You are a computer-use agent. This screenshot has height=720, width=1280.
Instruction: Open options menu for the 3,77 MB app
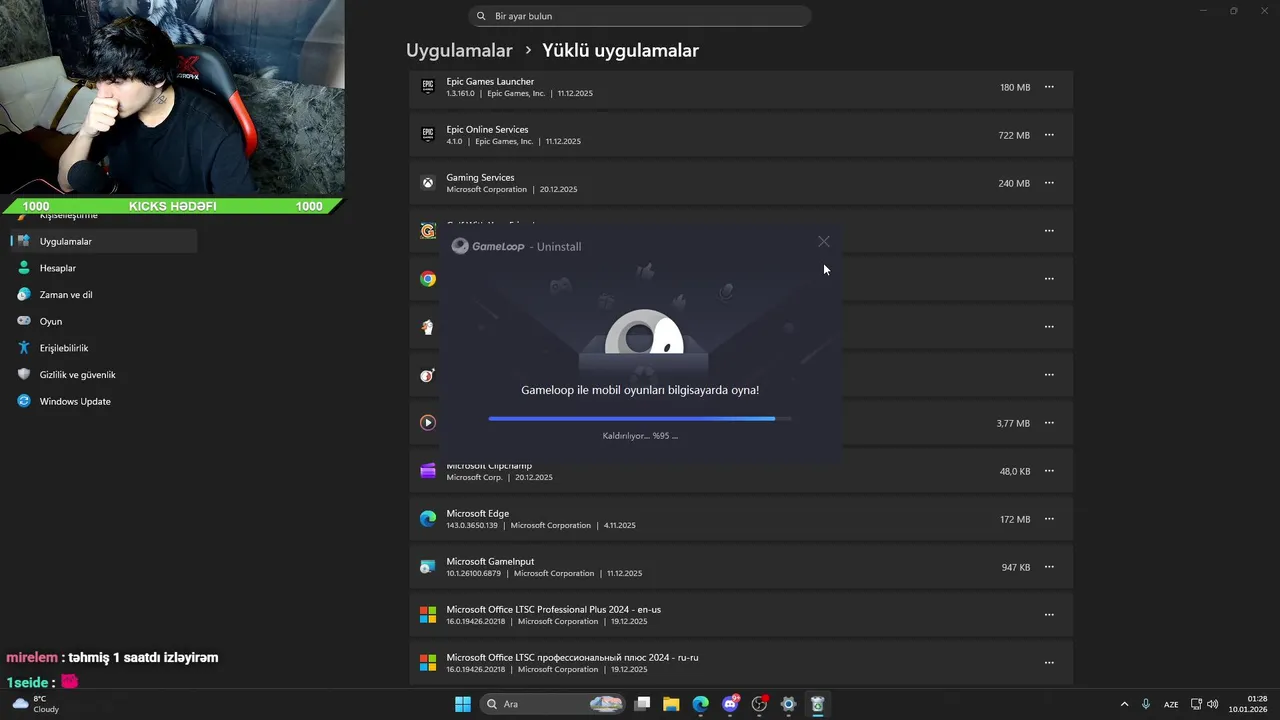click(x=1049, y=423)
